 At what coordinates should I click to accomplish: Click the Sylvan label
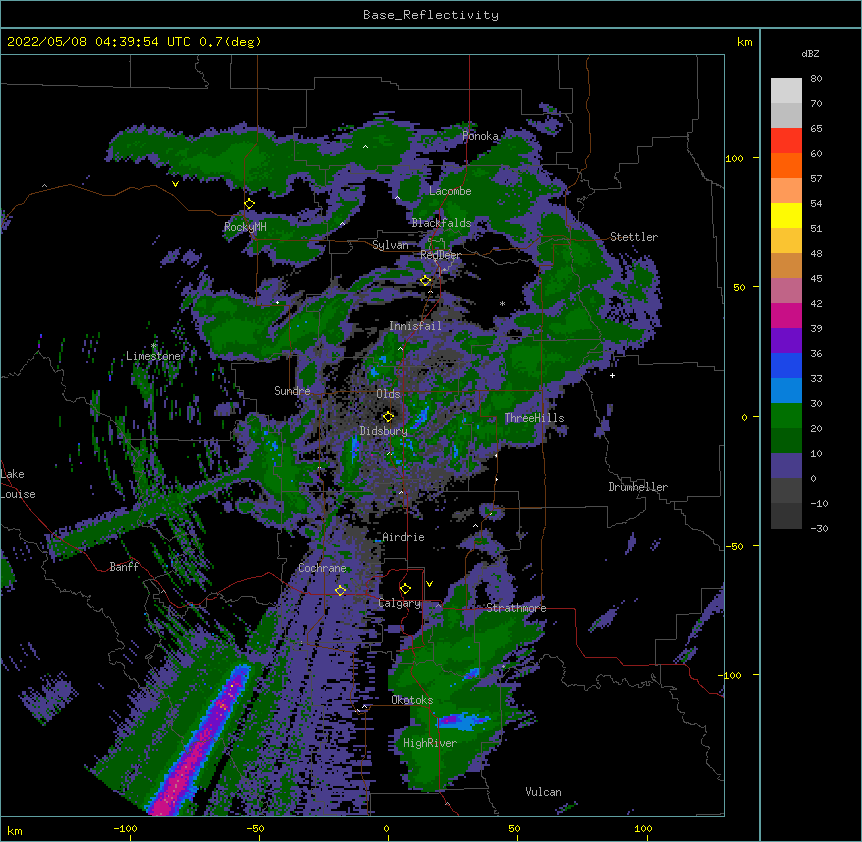390,245
